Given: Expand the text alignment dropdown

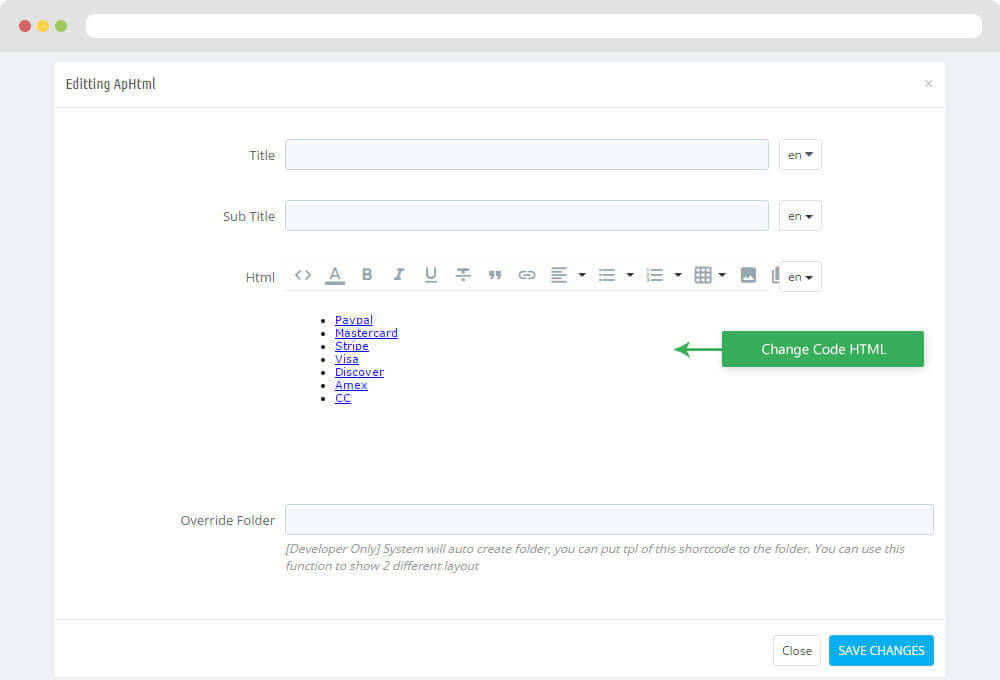Looking at the screenshot, I should (x=582, y=275).
